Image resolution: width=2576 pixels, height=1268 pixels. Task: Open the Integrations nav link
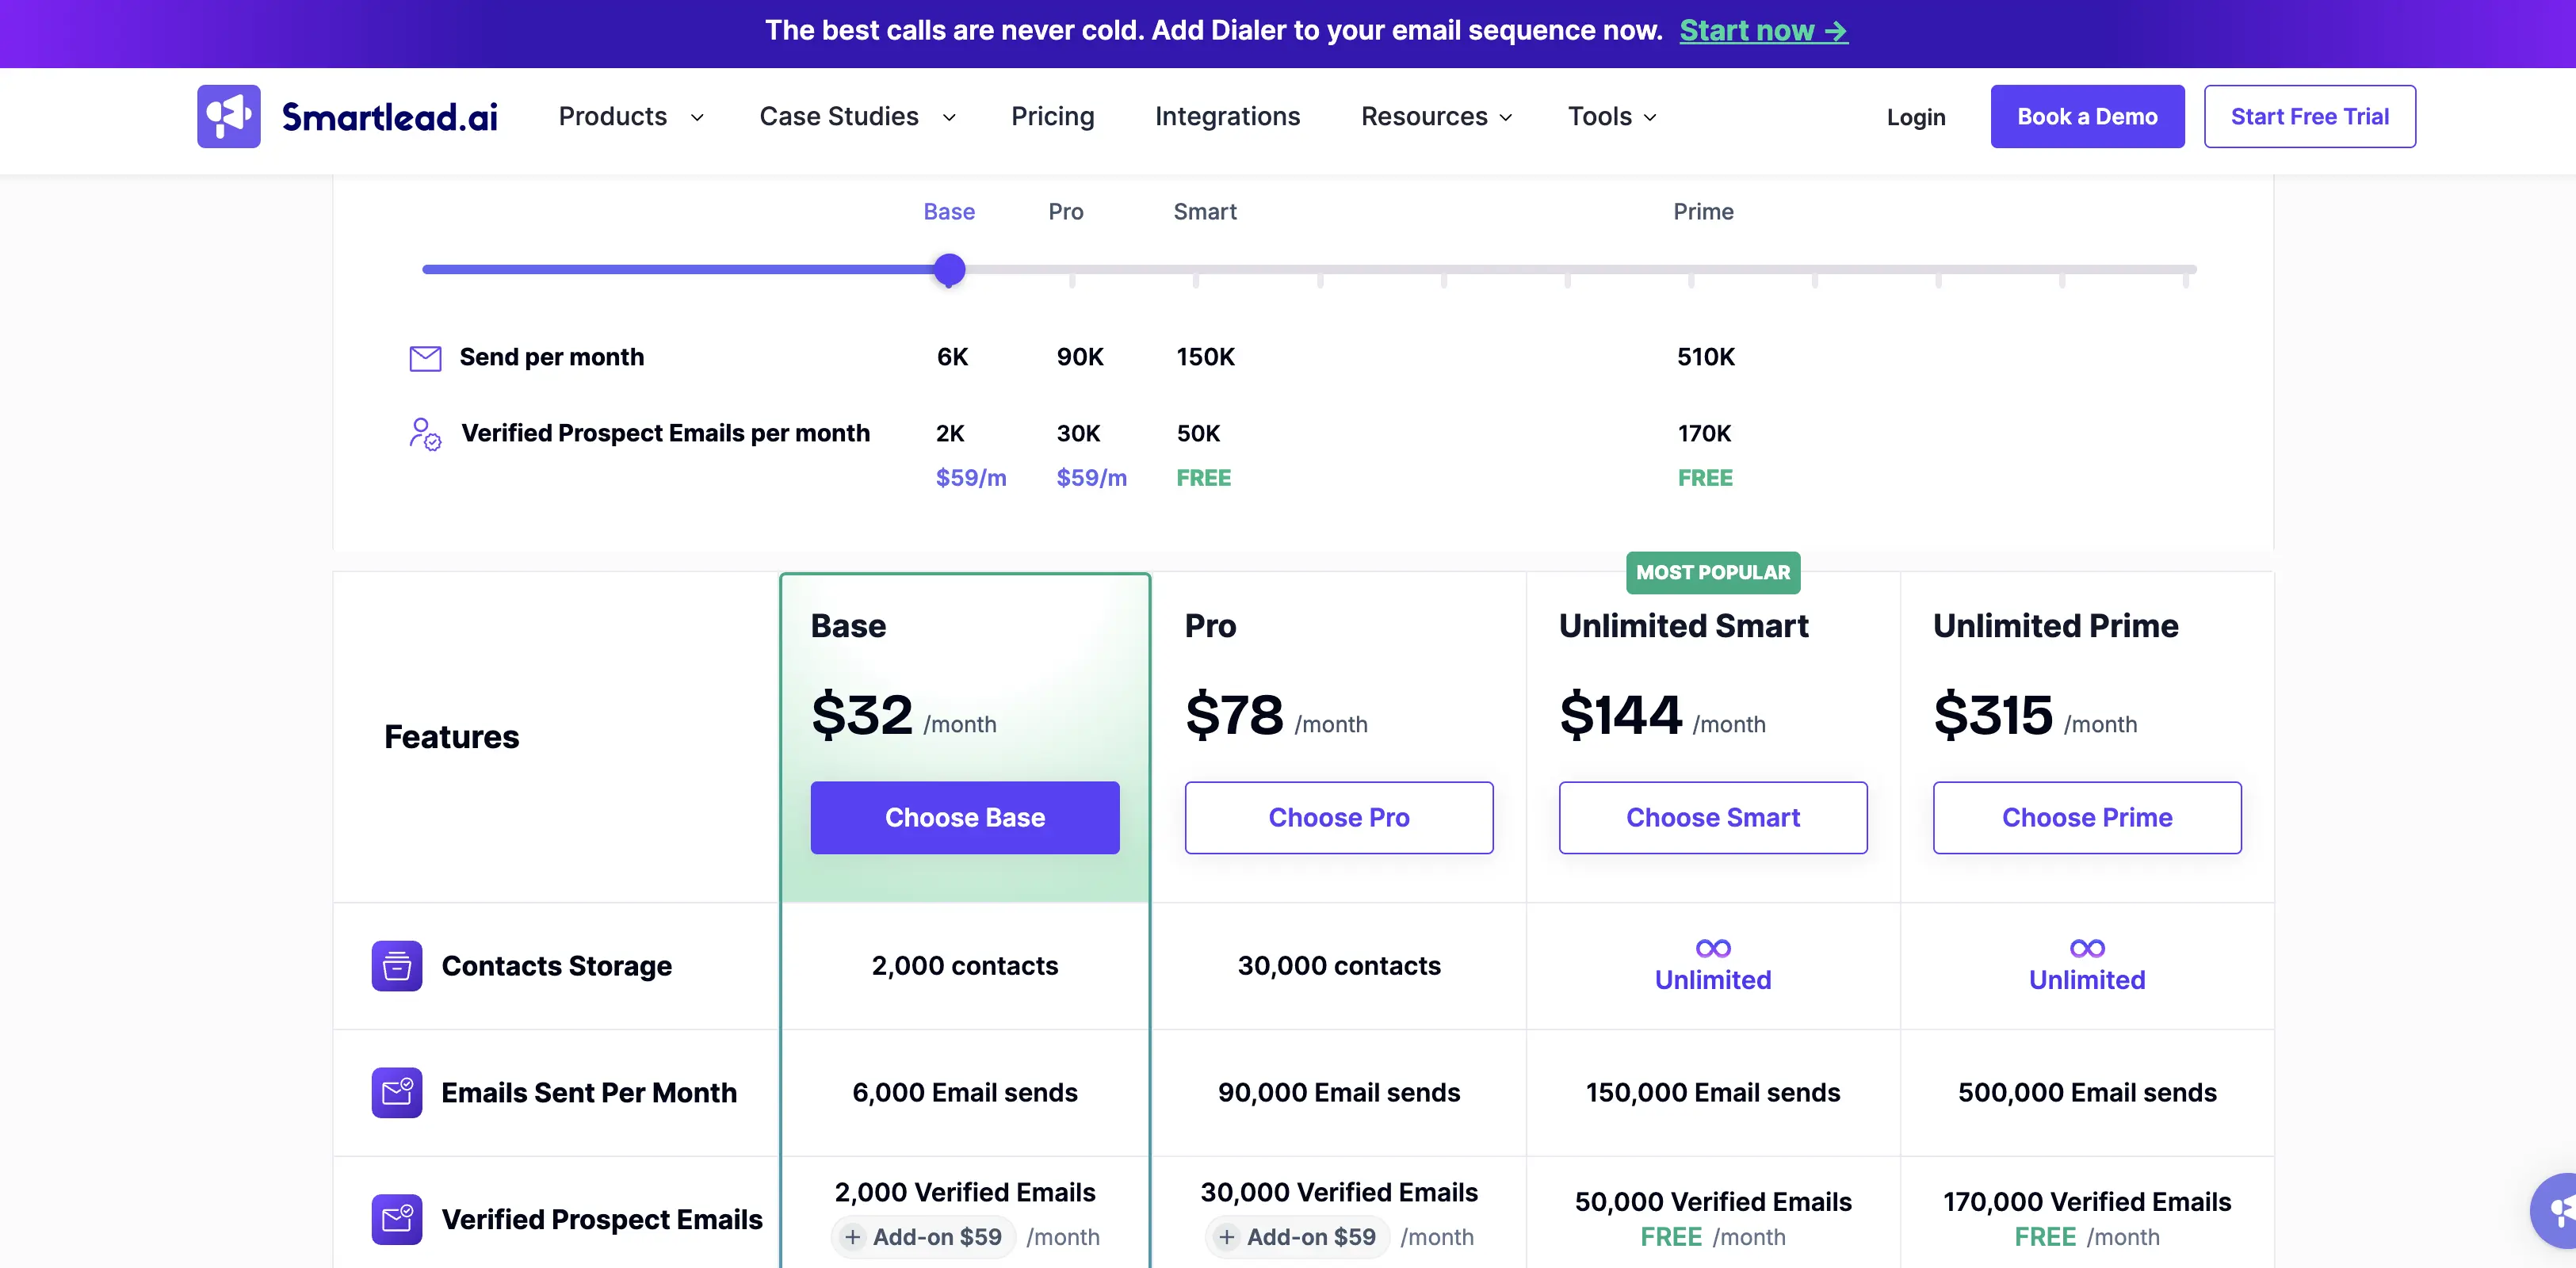pos(1227,117)
